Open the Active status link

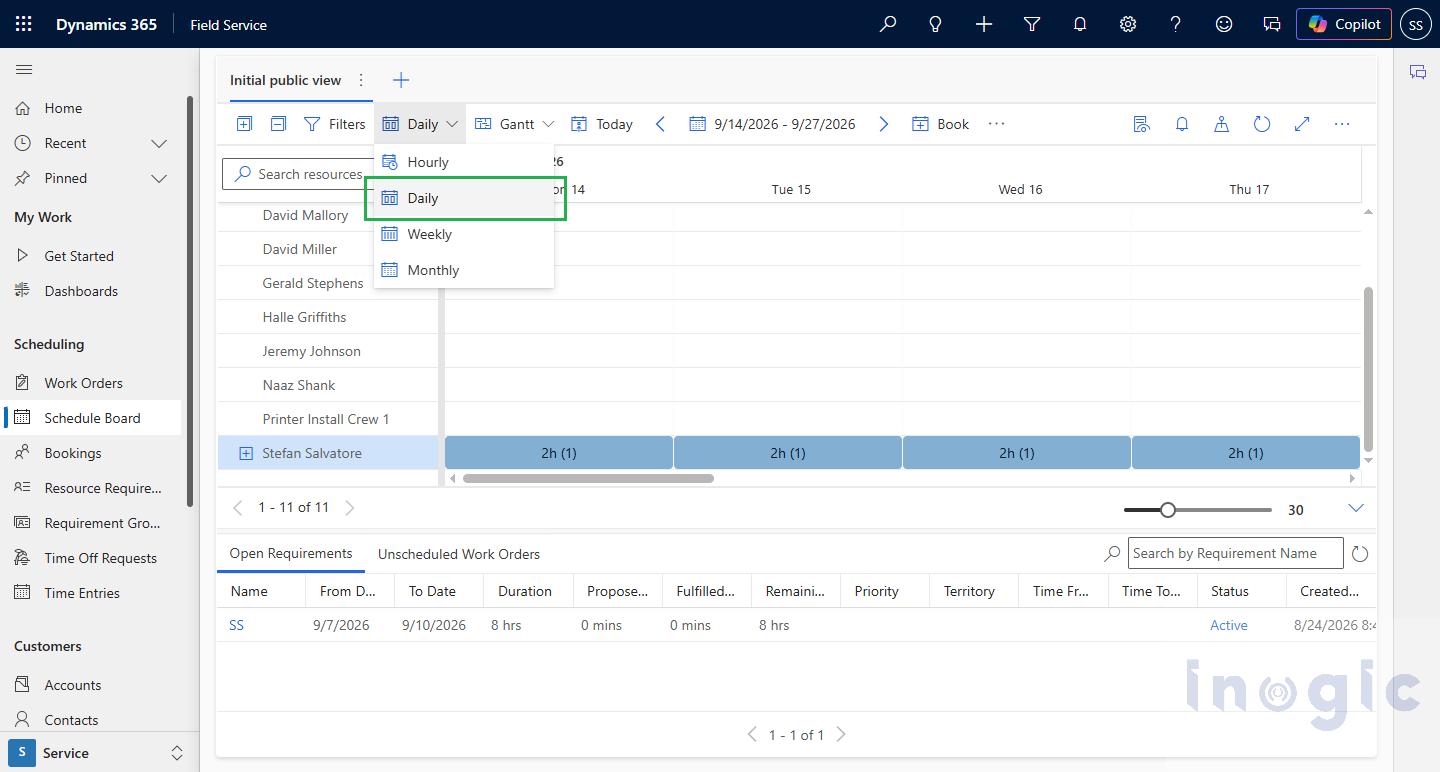tap(1229, 625)
